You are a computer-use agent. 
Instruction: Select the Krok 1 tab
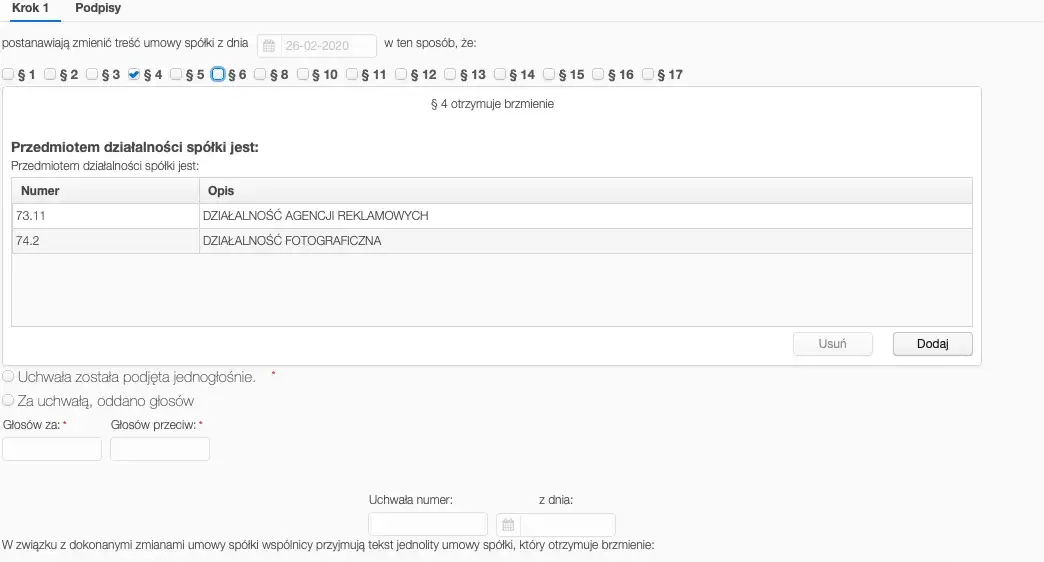30,8
